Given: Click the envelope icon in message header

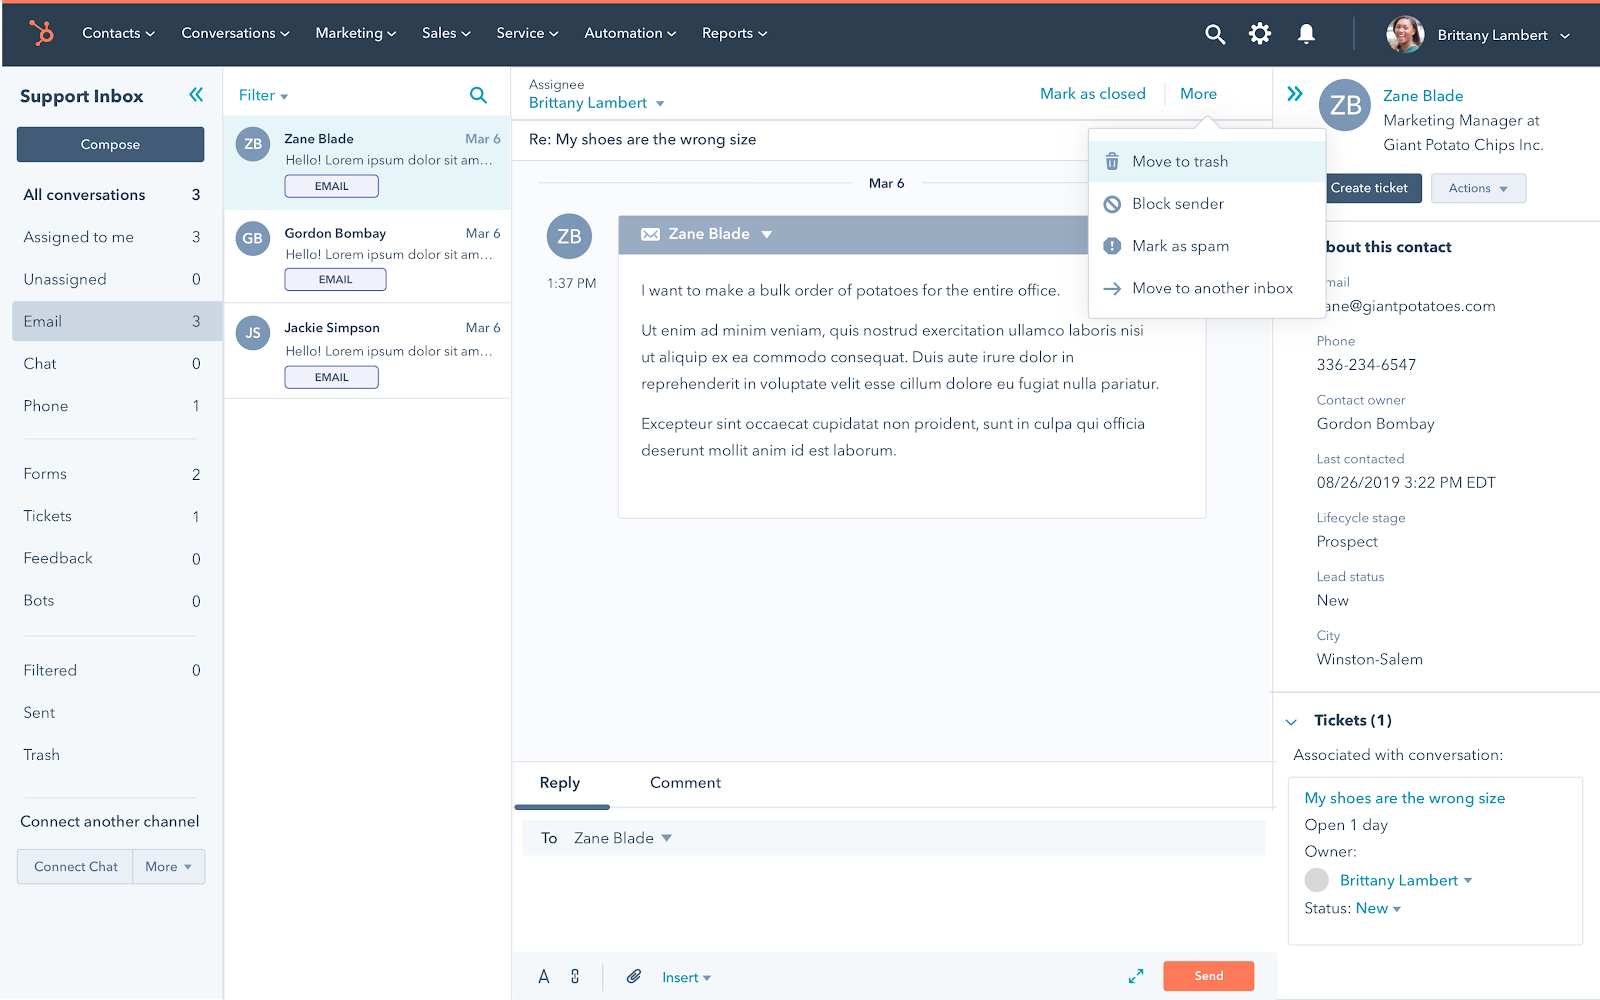Looking at the screenshot, I should 650,234.
